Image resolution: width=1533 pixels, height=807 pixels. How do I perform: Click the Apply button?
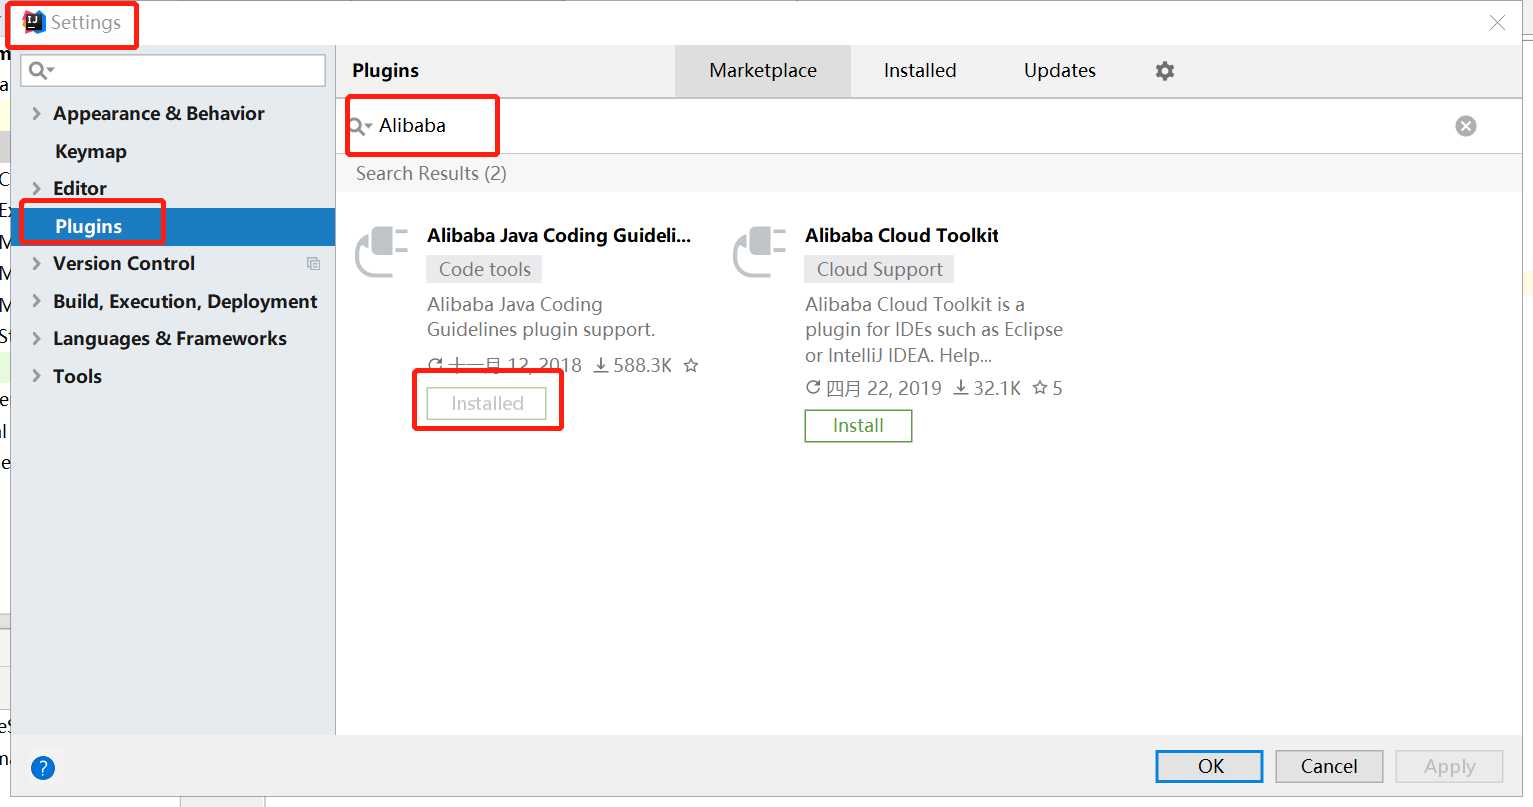click(x=1449, y=767)
